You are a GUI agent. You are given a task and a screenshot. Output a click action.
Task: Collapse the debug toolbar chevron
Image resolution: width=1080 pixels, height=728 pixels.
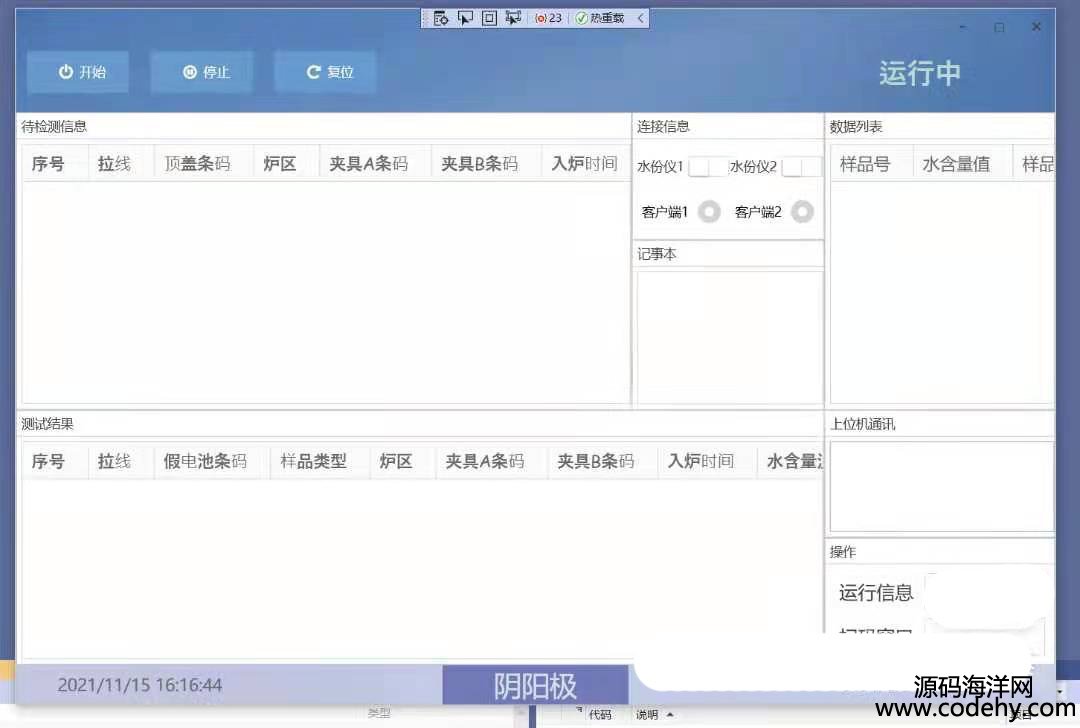coord(640,18)
